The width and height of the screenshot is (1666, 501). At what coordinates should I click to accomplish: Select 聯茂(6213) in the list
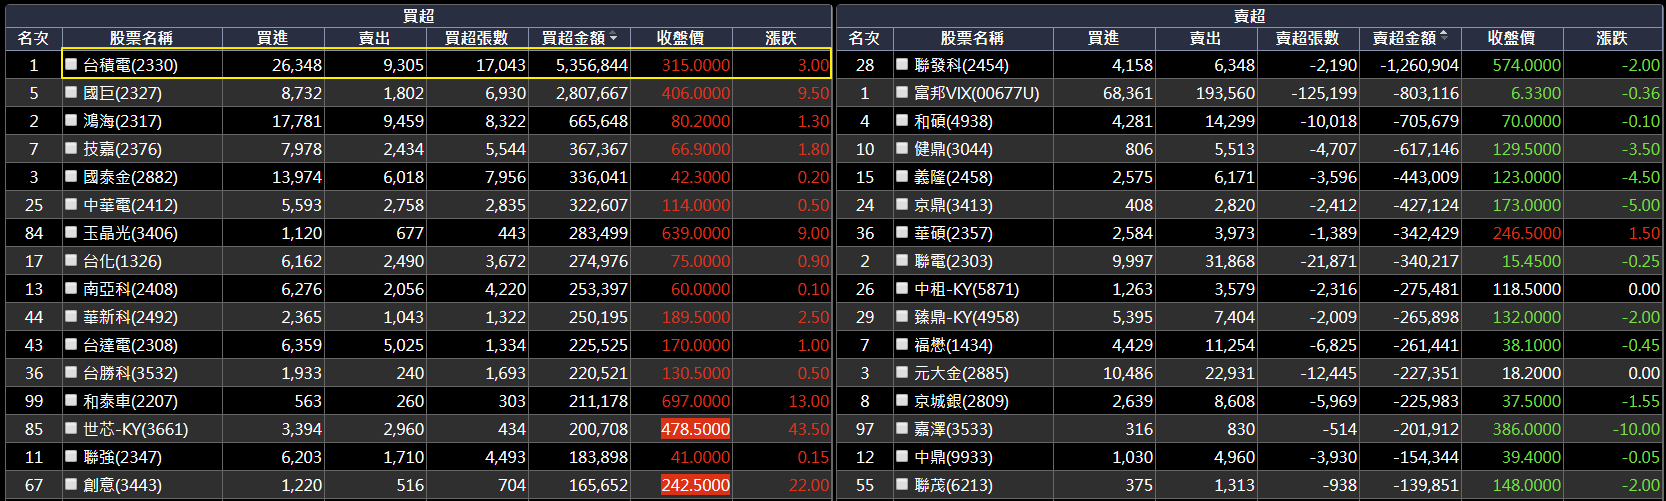(x=953, y=485)
